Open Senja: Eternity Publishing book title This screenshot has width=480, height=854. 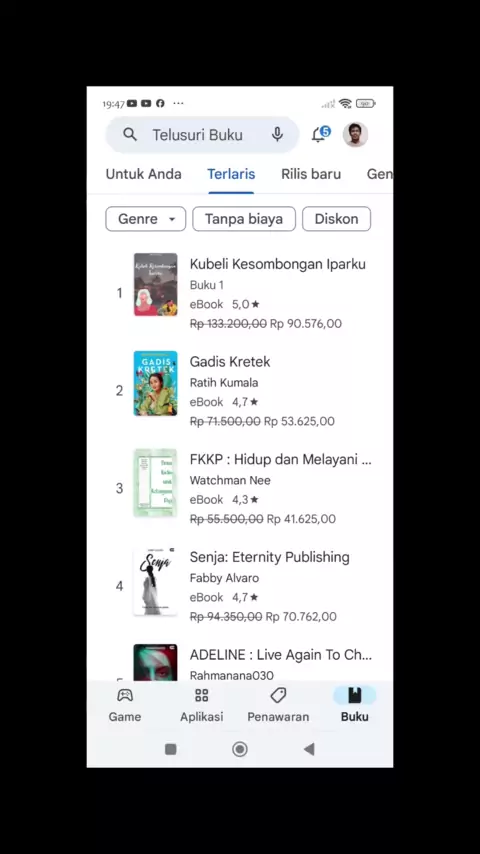(270, 557)
